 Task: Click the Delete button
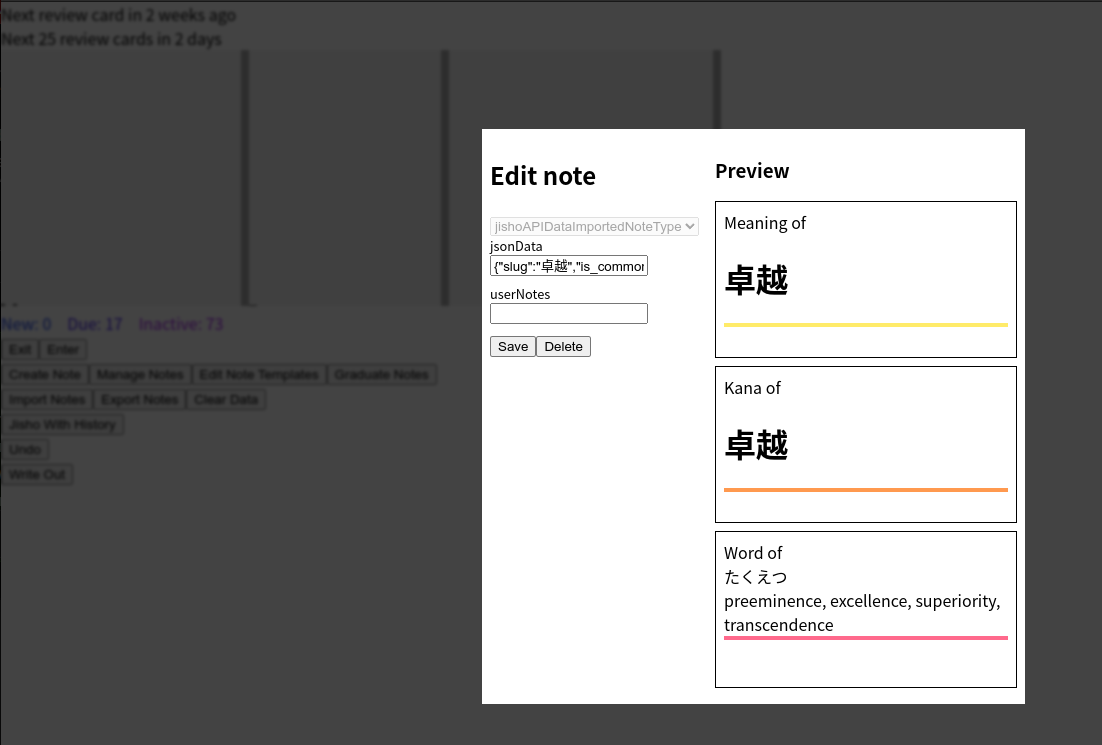click(563, 346)
